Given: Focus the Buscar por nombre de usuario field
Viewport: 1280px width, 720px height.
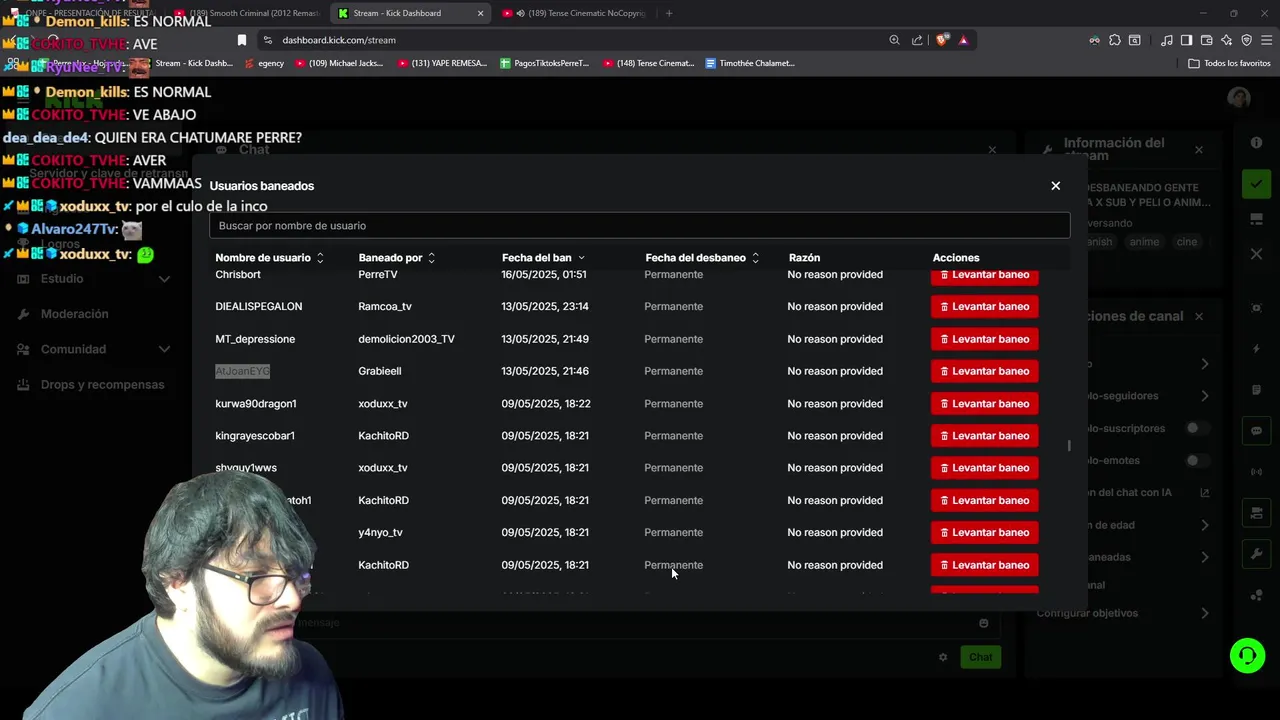Looking at the screenshot, I should (x=639, y=226).
